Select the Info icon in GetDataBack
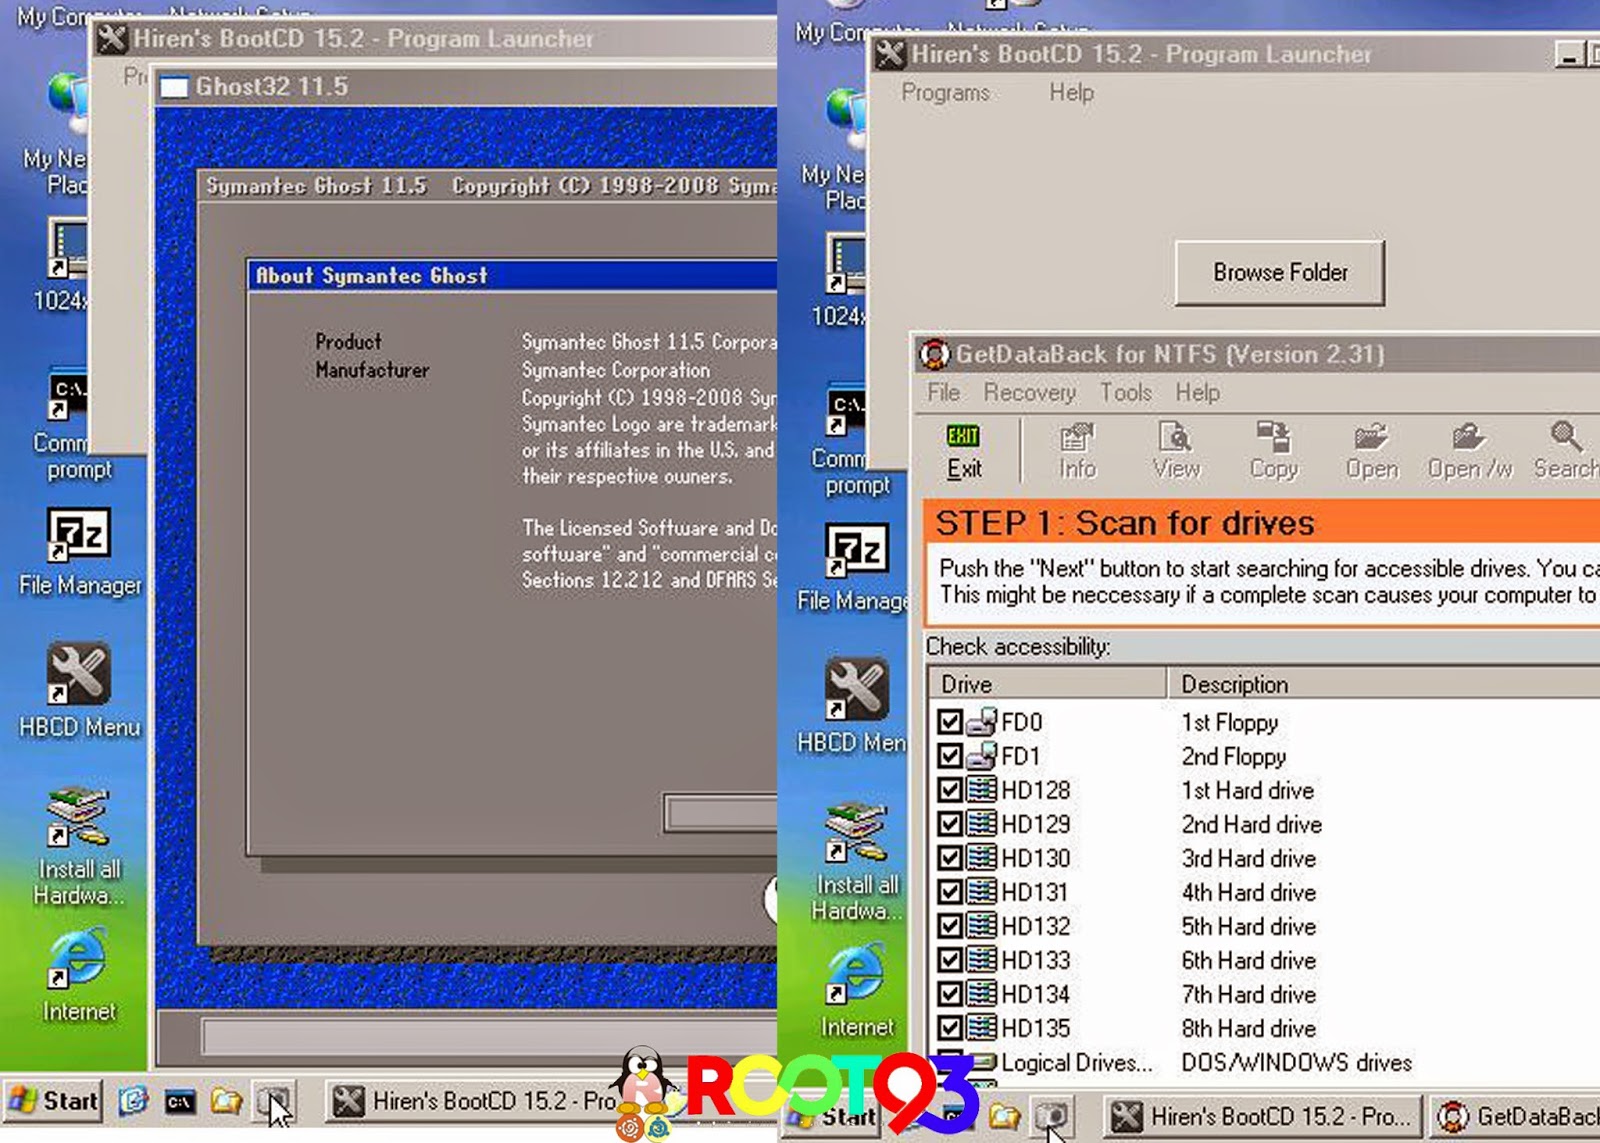Screen dimensions: 1600x1143 1075,450
